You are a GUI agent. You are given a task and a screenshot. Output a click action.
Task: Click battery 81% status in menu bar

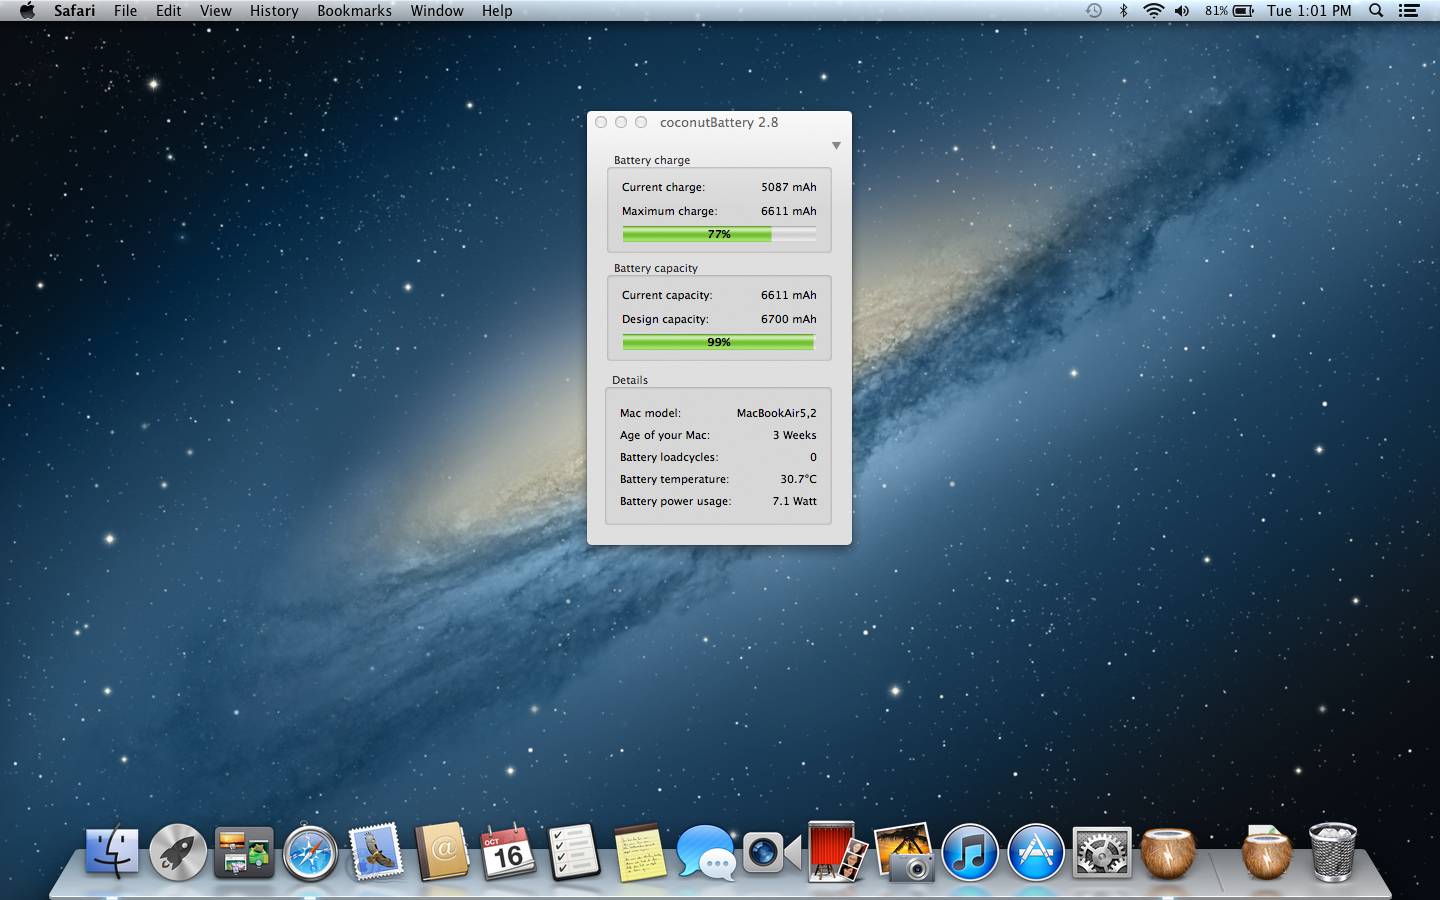click(x=1229, y=11)
